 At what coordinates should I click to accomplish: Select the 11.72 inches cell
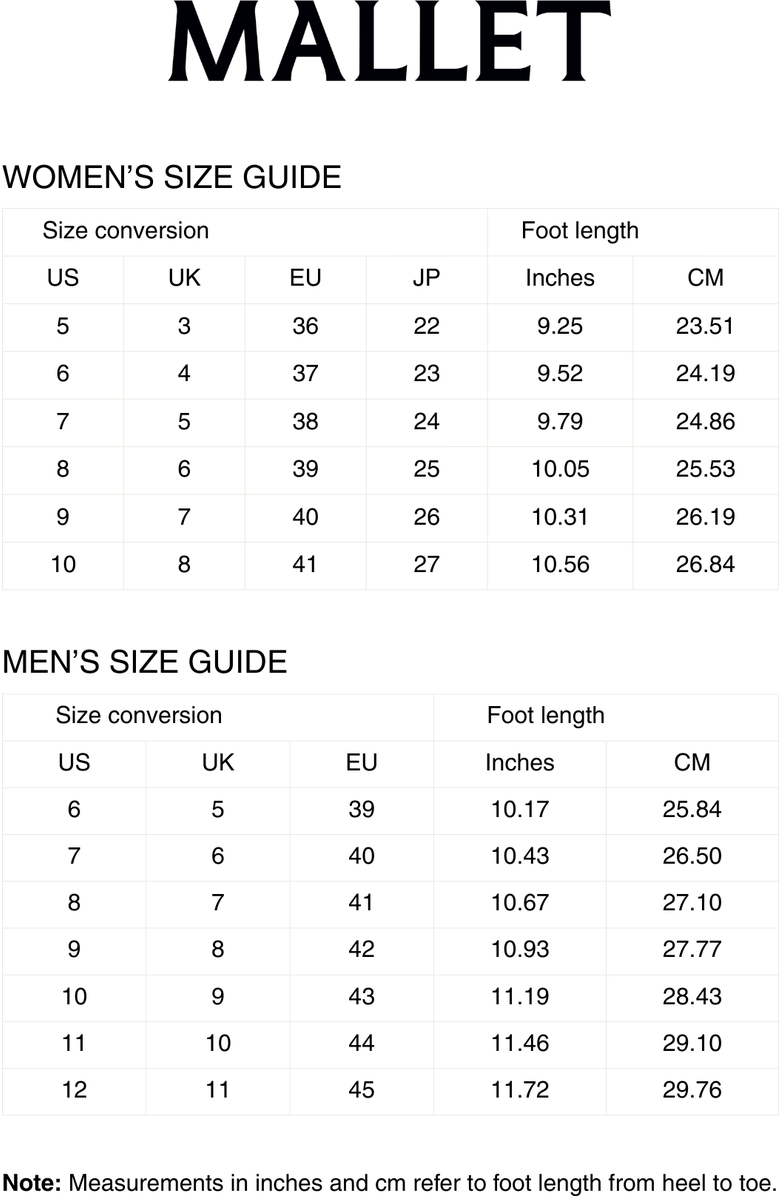coord(520,1089)
